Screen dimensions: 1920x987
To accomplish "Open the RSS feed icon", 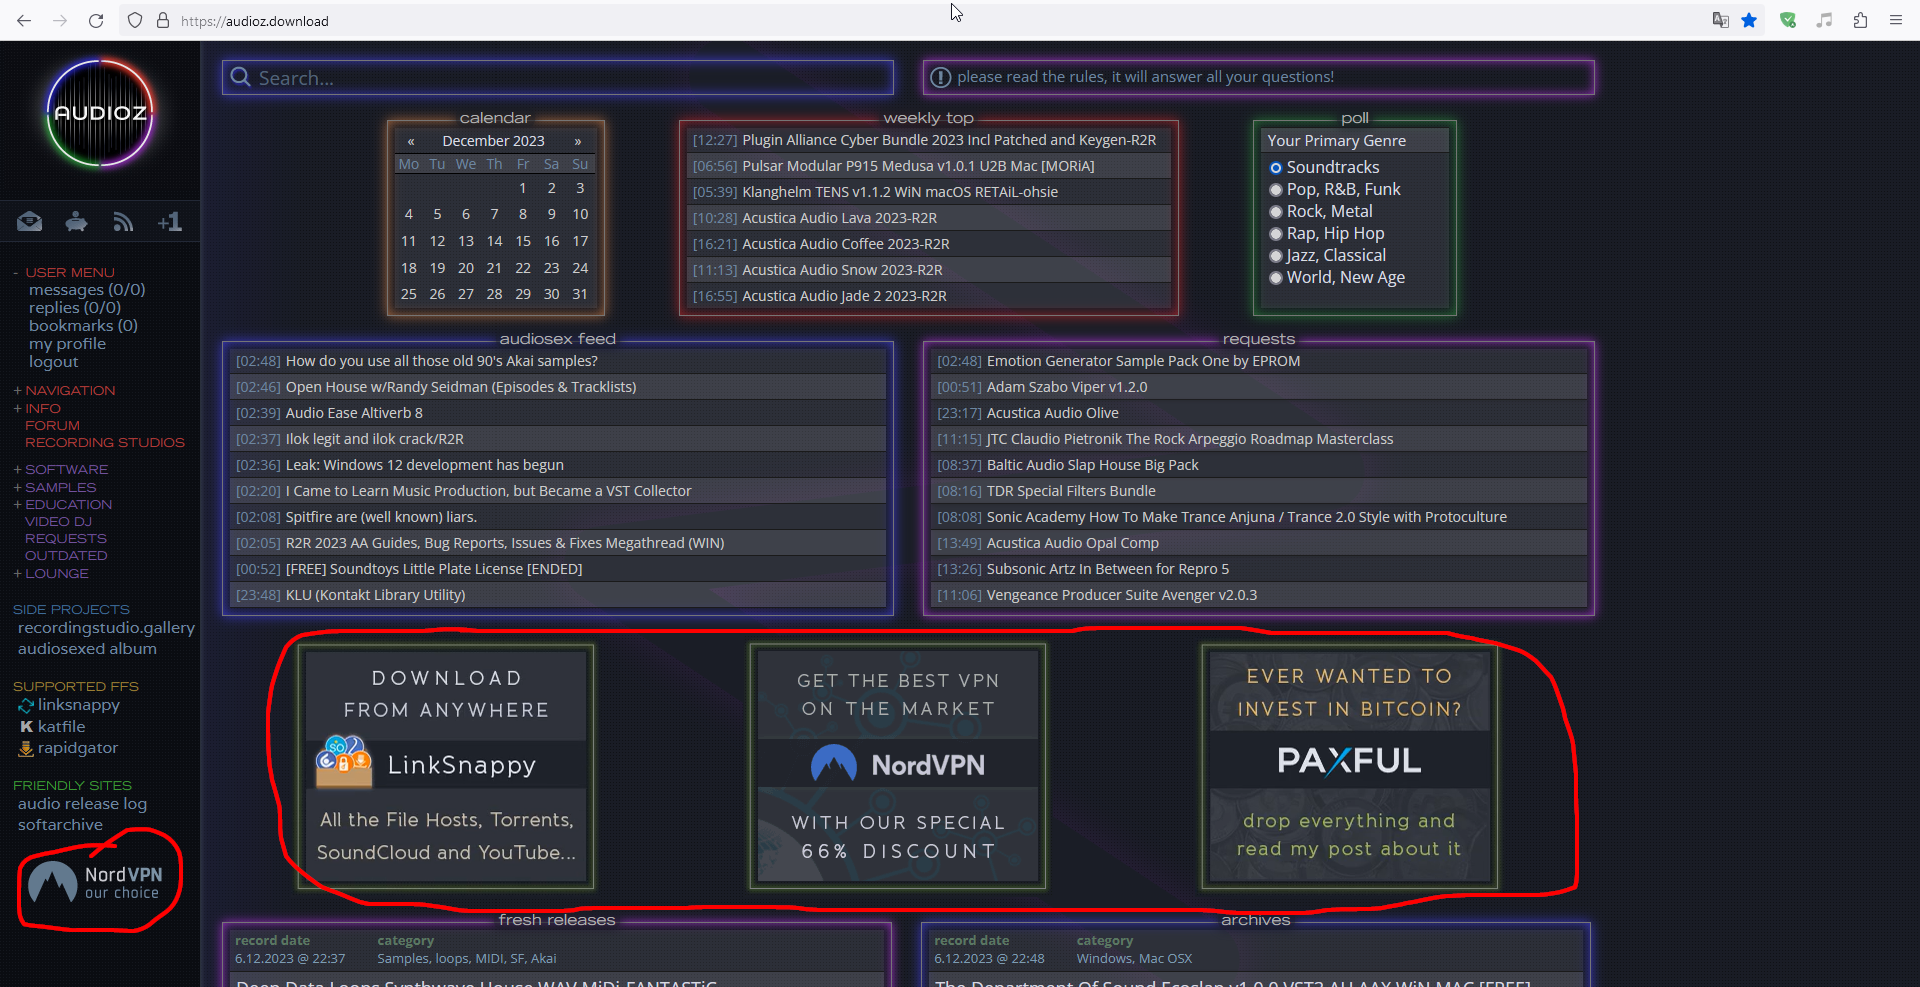I will tap(122, 221).
